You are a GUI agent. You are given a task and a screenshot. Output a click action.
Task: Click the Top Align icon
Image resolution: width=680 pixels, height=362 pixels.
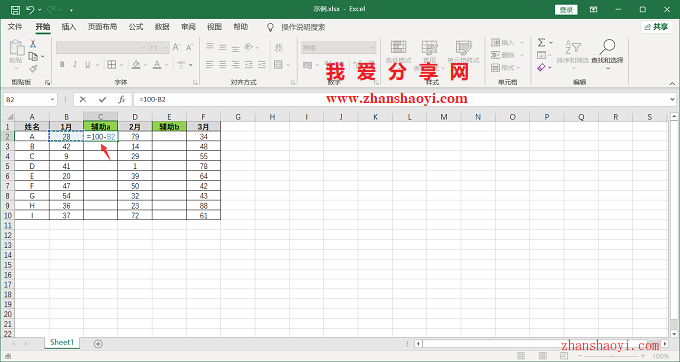click(x=210, y=47)
